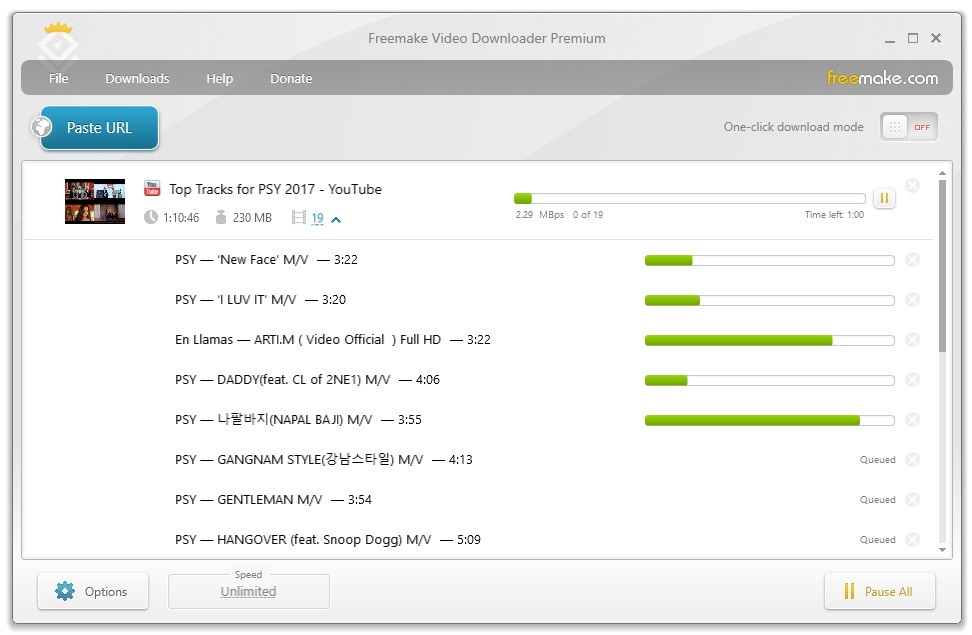The height and width of the screenshot is (635, 972).
Task: Click the Time left 1:00 text
Action: pos(834,215)
